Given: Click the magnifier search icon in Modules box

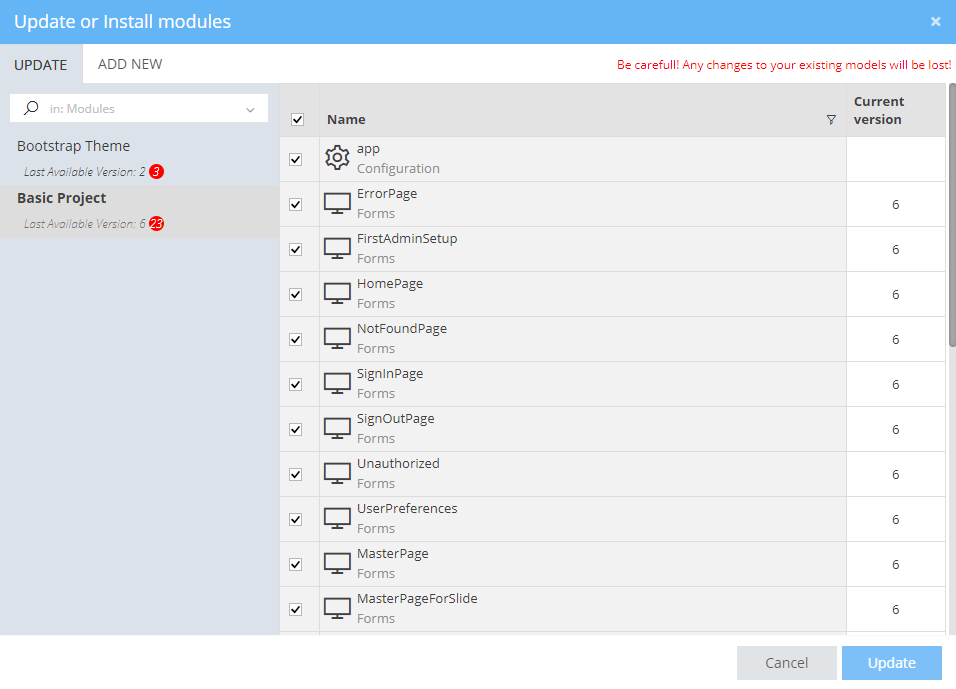Looking at the screenshot, I should (x=32, y=108).
